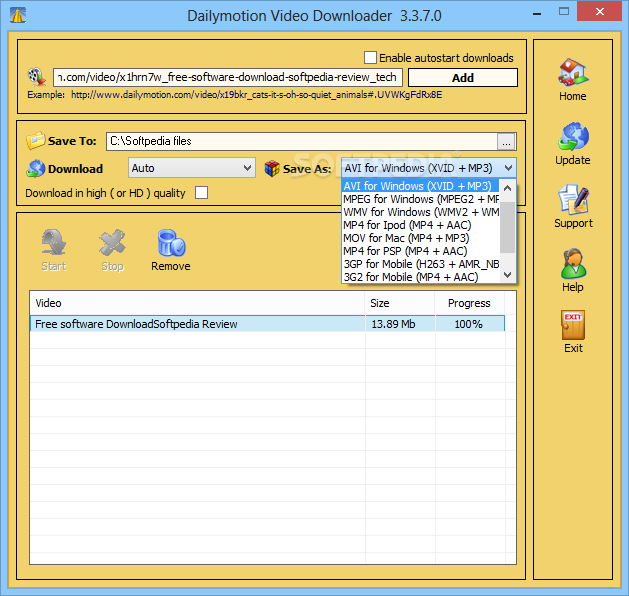Click the Add button
The height and width of the screenshot is (596, 629).
463,77
